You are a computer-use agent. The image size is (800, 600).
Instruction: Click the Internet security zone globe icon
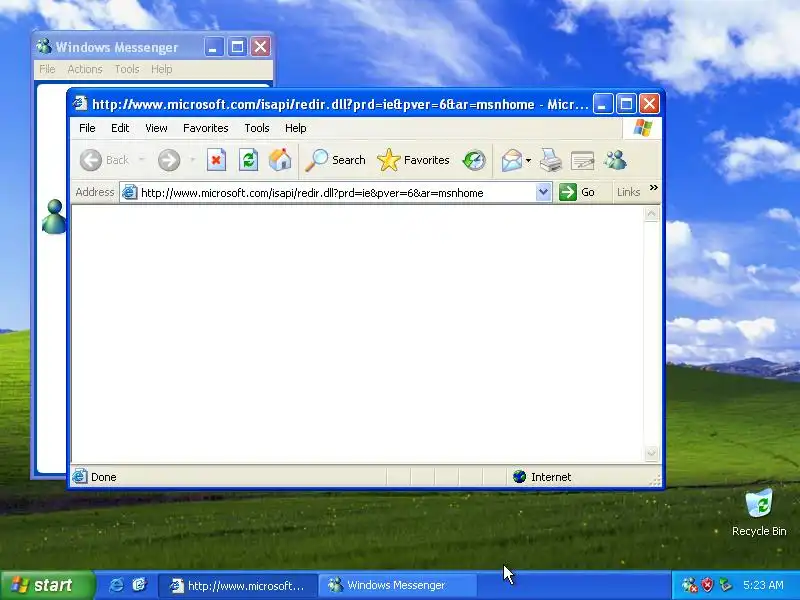coord(519,477)
